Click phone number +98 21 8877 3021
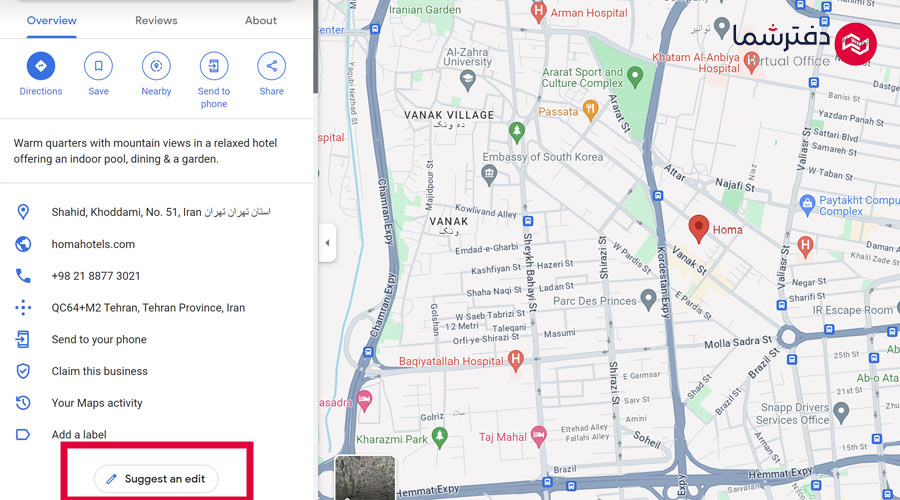The image size is (900, 500). click(96, 276)
